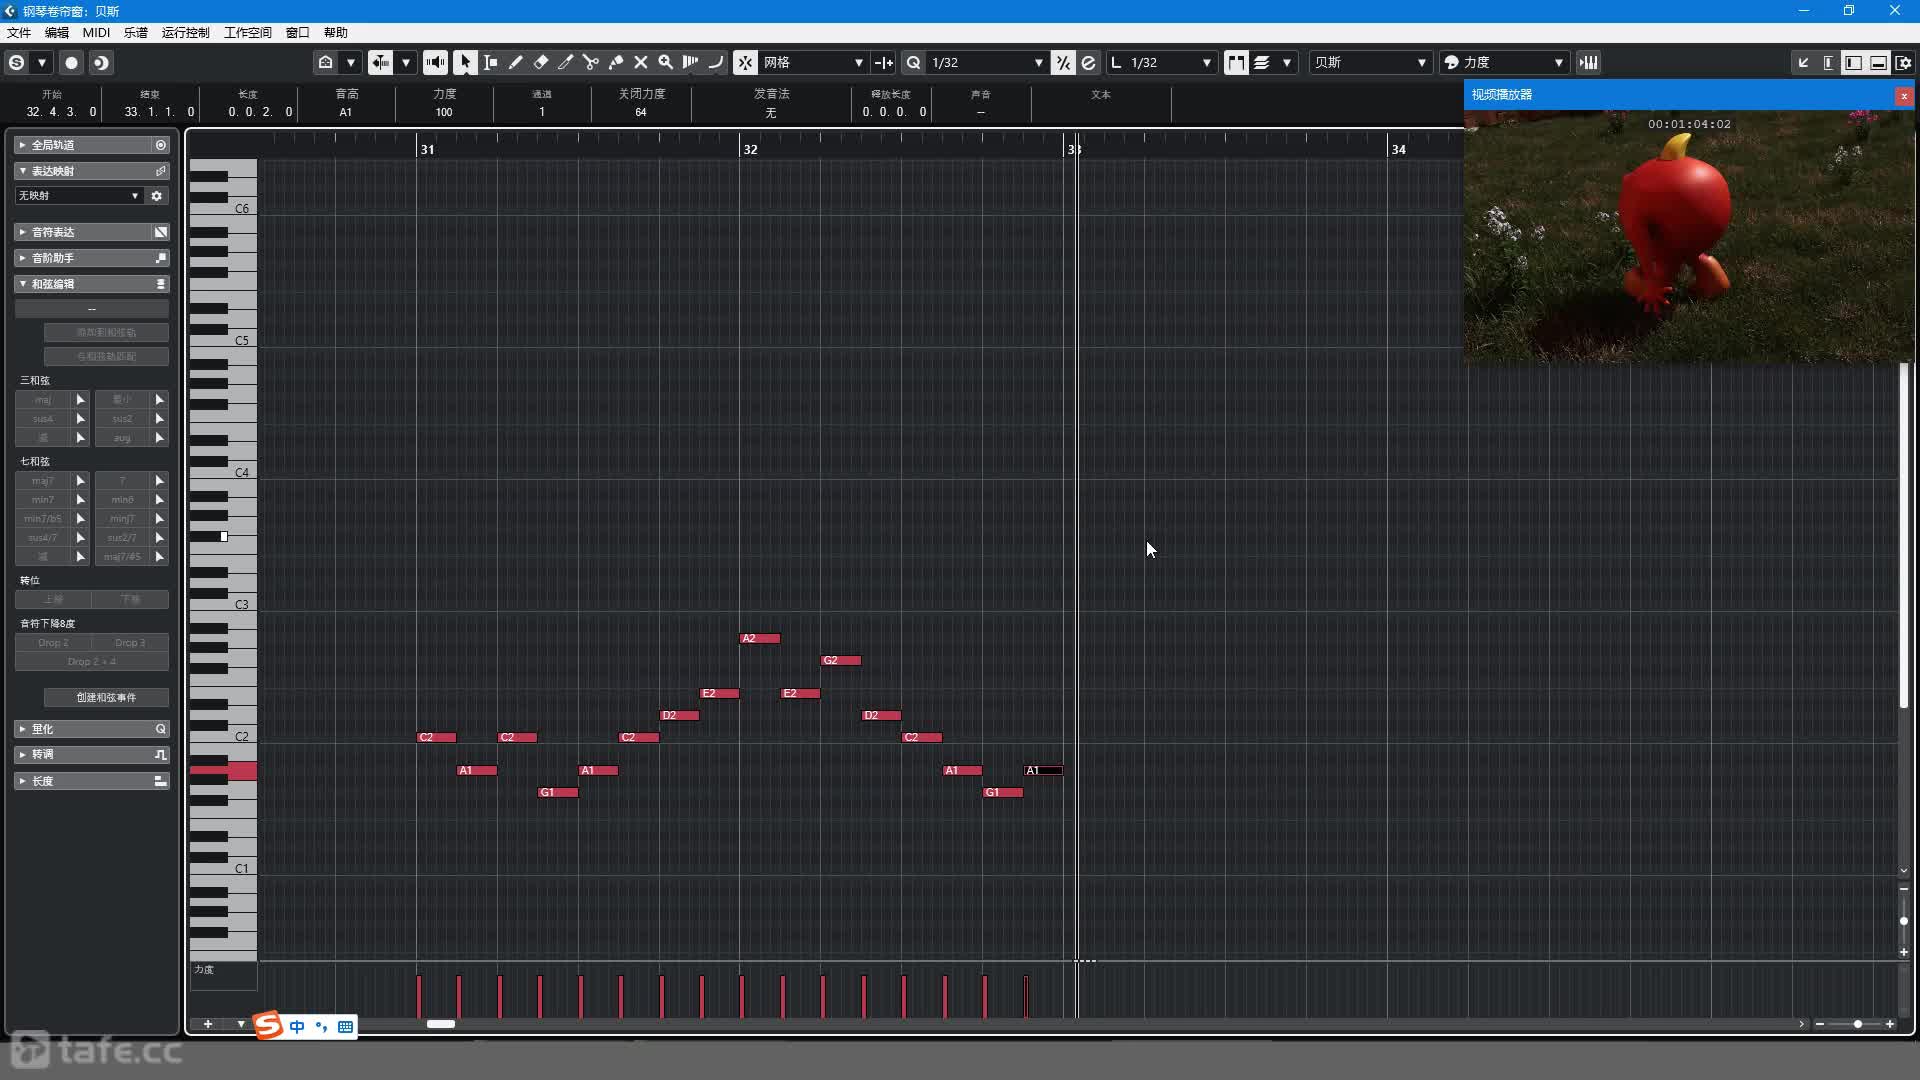Select the Zoom magnifier tool
Screen dimensions: 1920x1080
666,62
